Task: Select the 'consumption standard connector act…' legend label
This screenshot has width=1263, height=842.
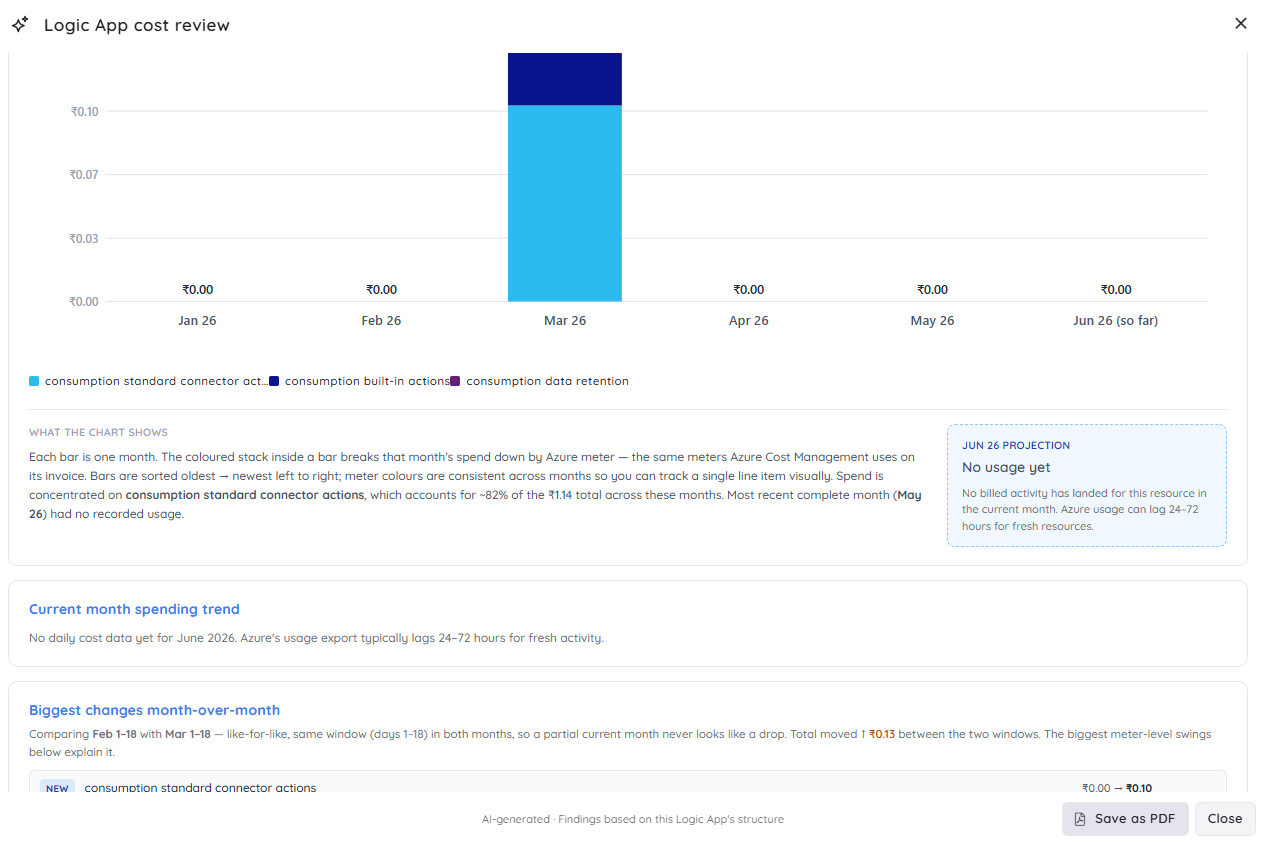Action: [156, 381]
